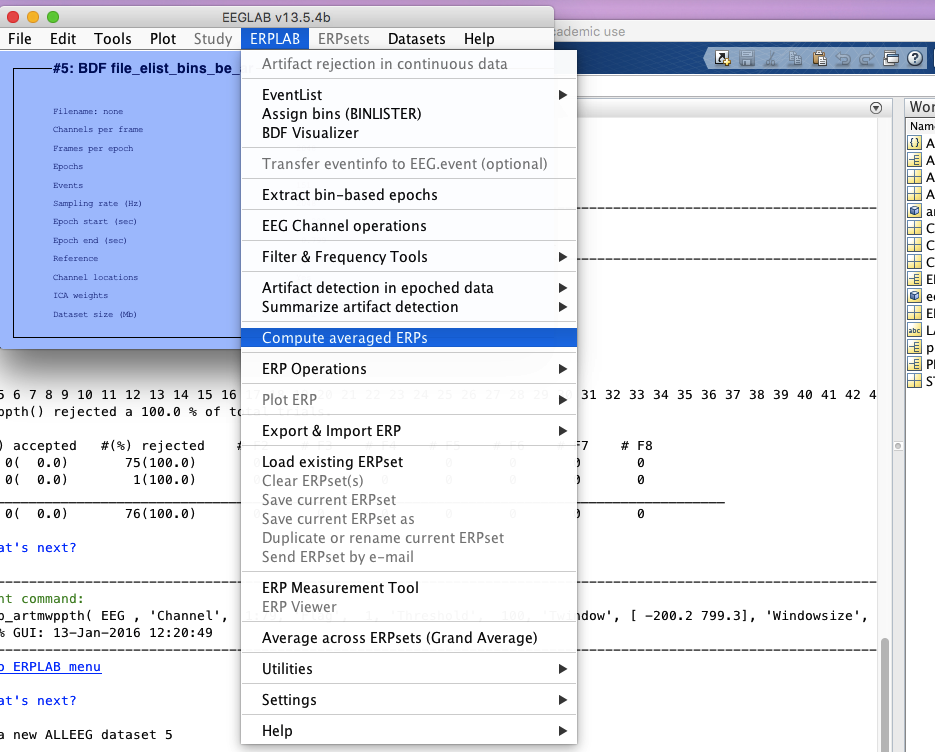935x752 pixels.
Task: Select the abc string variable icon in Workspace
Action: (x=914, y=330)
